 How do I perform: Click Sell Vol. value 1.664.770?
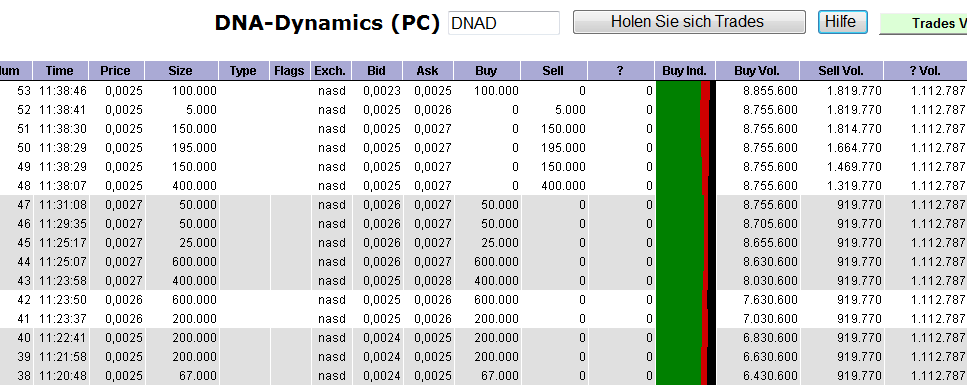(x=854, y=148)
